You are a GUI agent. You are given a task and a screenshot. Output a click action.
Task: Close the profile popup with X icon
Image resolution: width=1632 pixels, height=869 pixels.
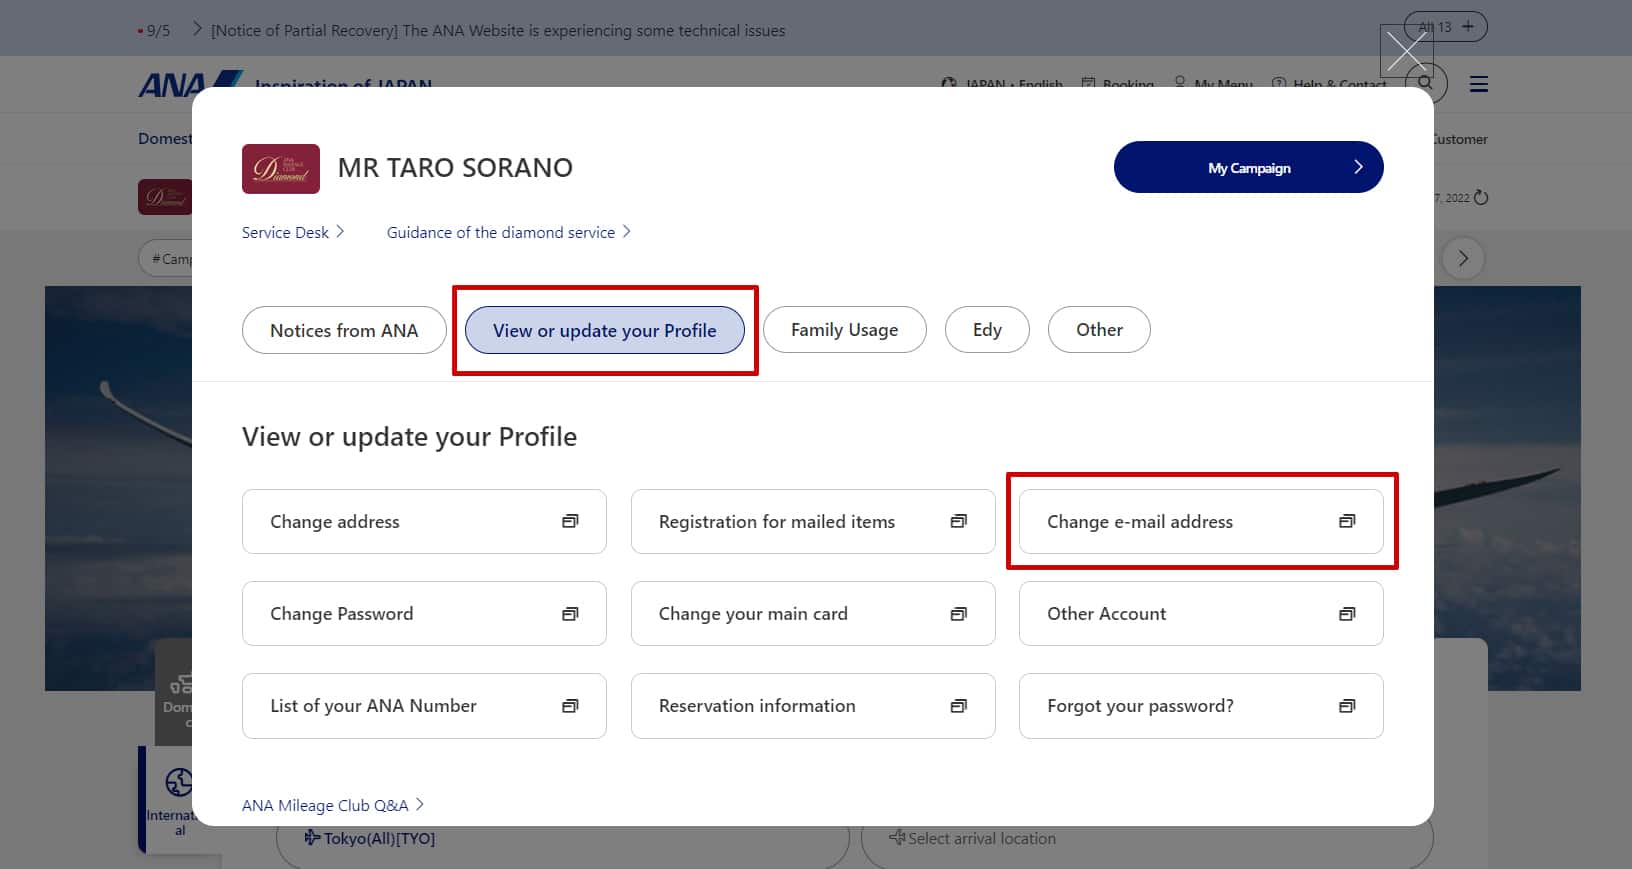coord(1406,52)
